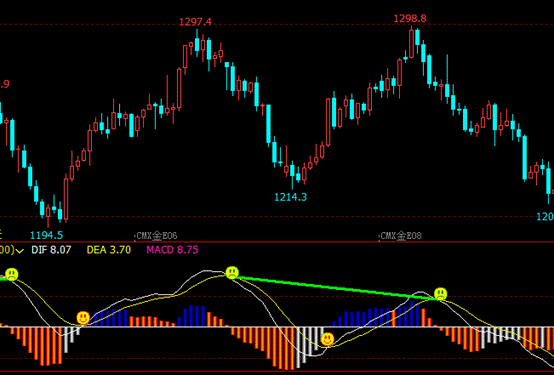Select the CMX金E06 contract marker
Image resolution: width=554 pixels, height=375 pixels.
tap(157, 236)
